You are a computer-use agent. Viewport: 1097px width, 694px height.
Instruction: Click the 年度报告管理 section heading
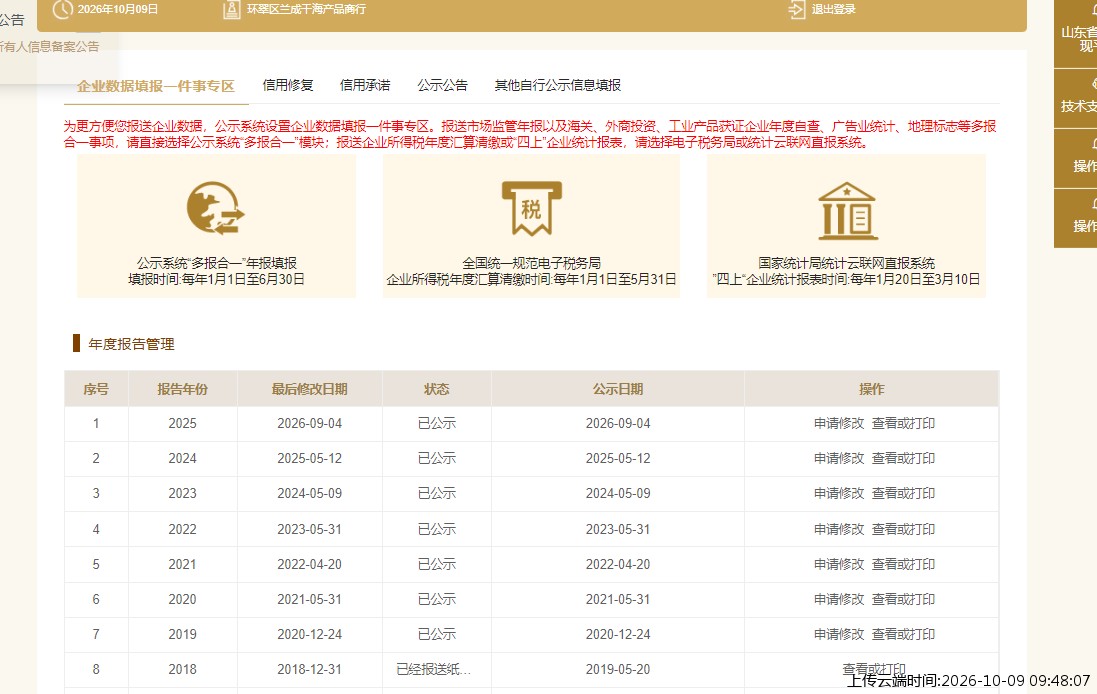[132, 344]
